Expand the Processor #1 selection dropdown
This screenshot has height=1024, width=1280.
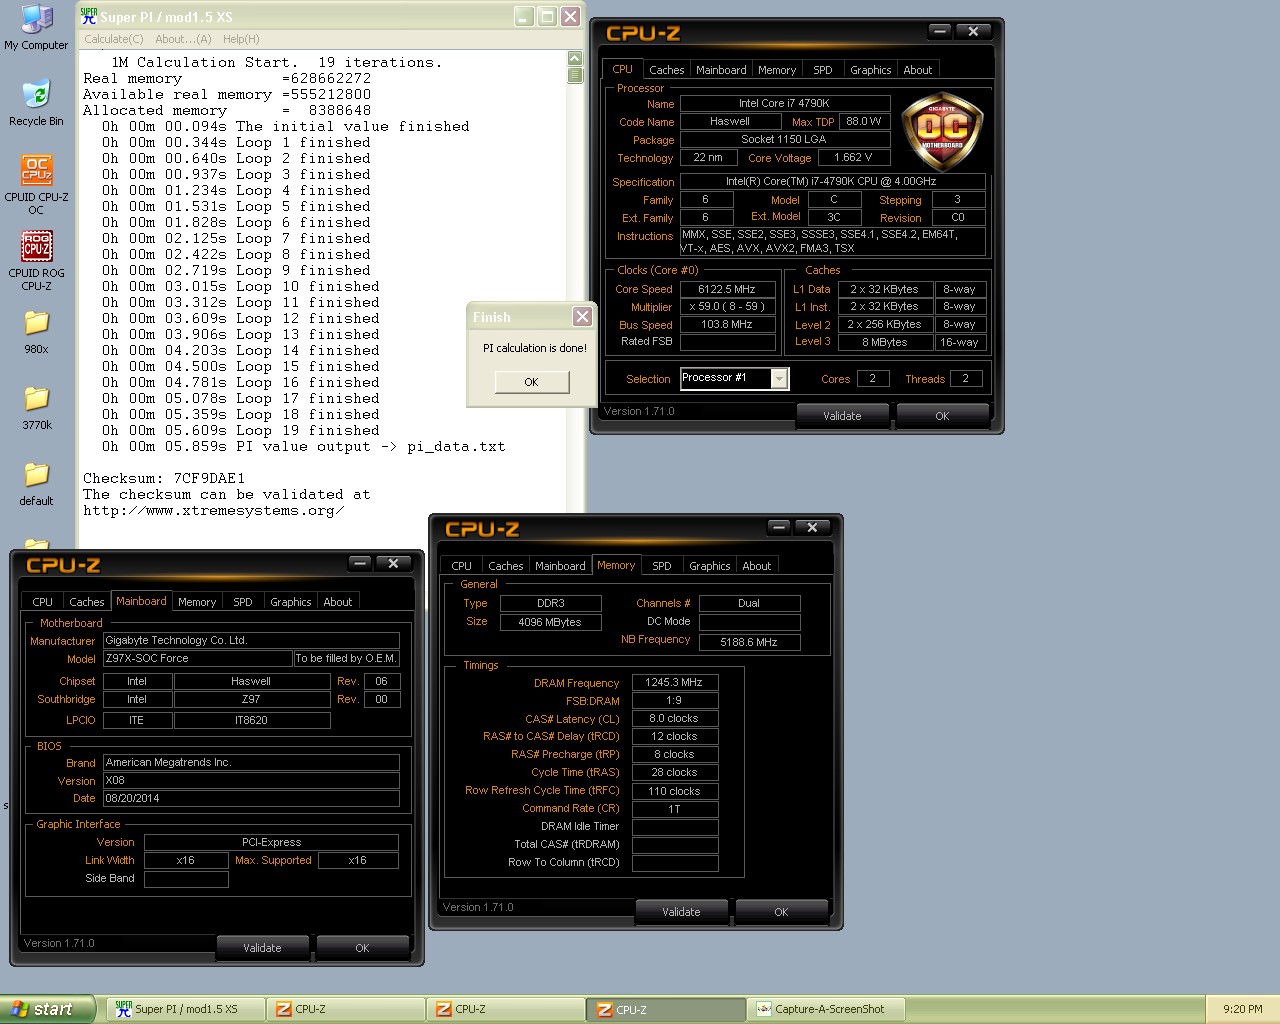tap(780, 378)
